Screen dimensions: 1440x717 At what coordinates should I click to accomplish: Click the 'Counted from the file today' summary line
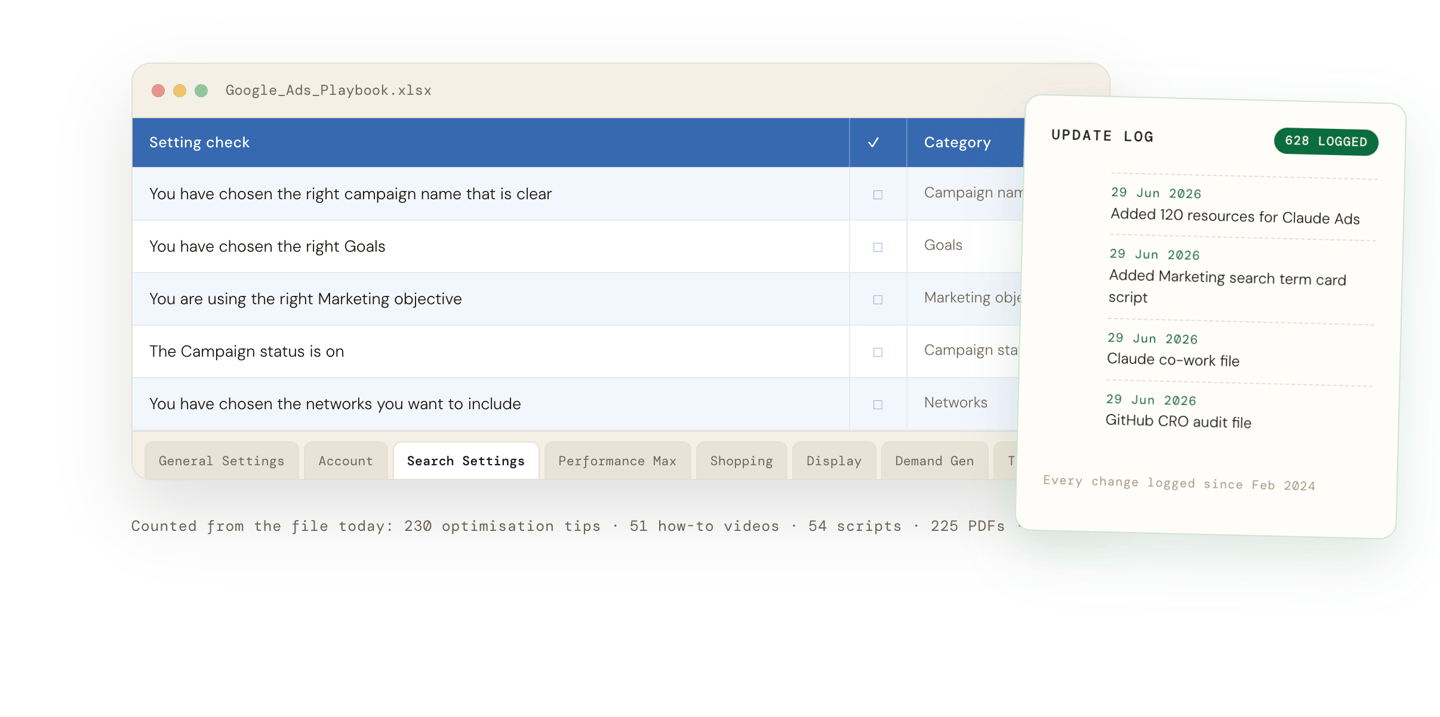(573, 526)
